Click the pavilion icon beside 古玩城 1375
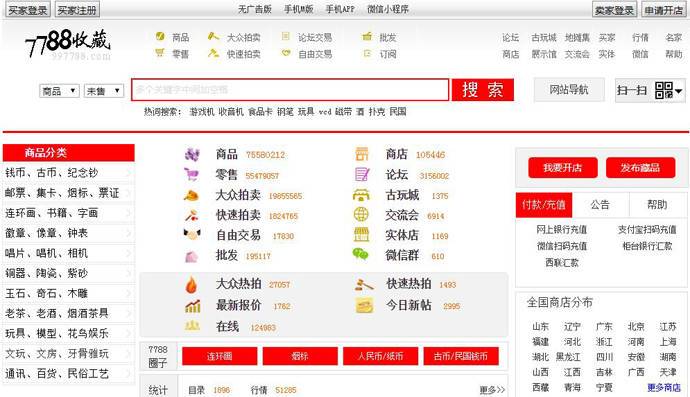 361,195
